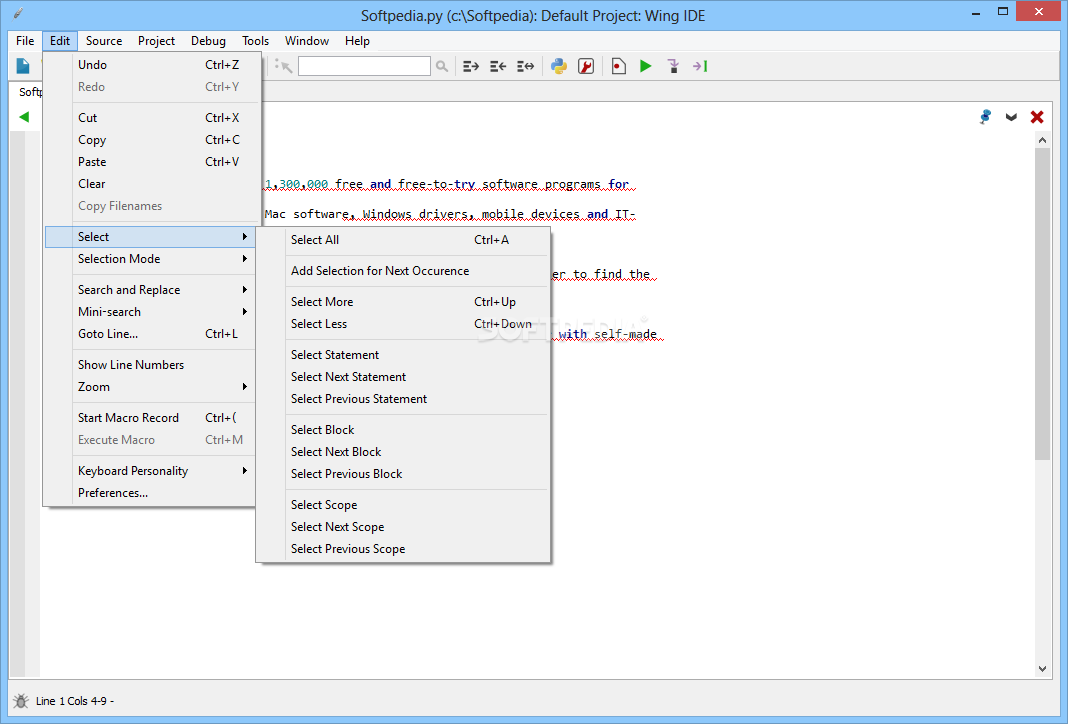
Task: Open the Source menu
Action: tap(104, 41)
